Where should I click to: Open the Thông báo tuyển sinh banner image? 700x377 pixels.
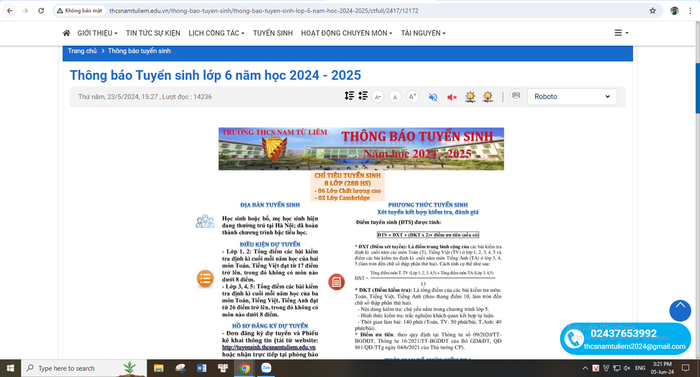coord(361,149)
